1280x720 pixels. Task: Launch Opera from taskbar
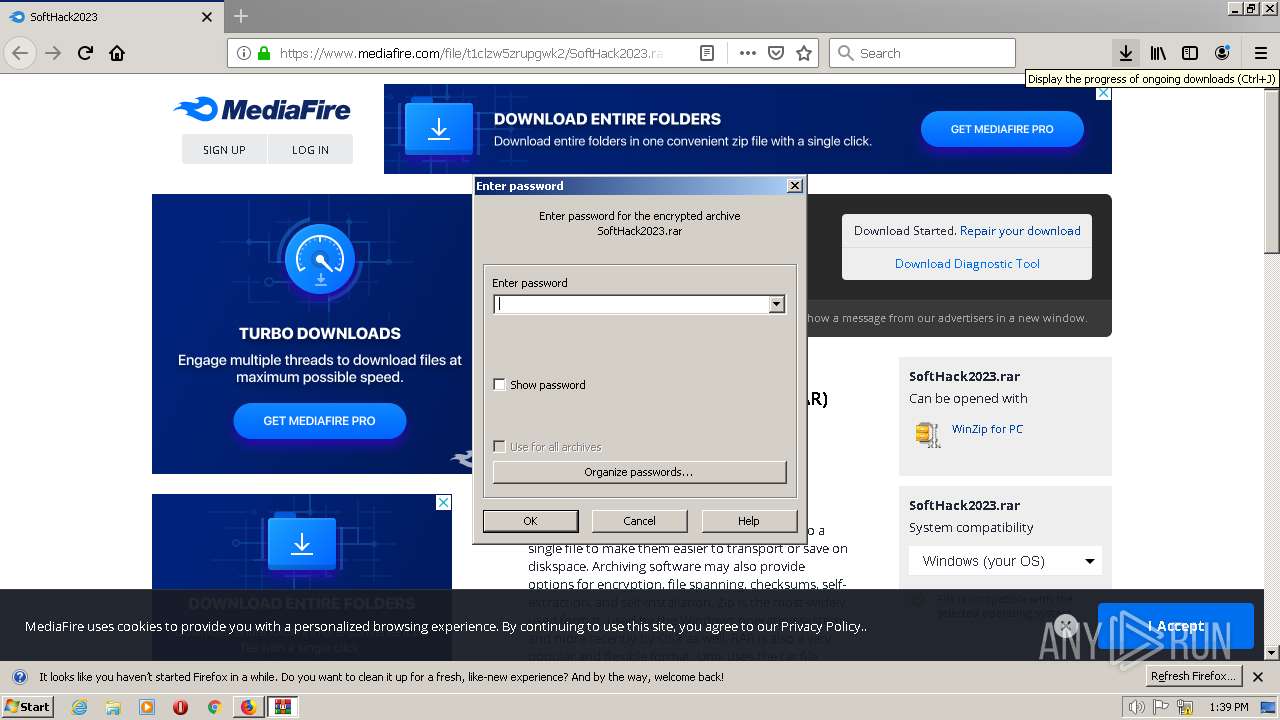(x=180, y=707)
